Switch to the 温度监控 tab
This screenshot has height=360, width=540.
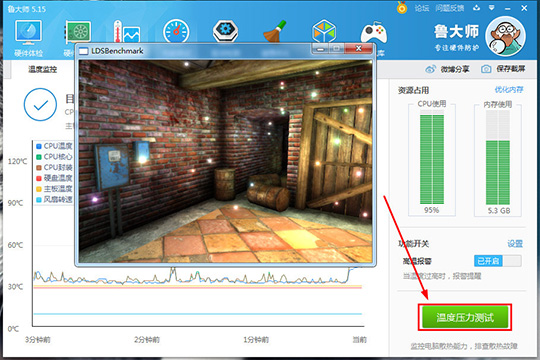(42, 69)
